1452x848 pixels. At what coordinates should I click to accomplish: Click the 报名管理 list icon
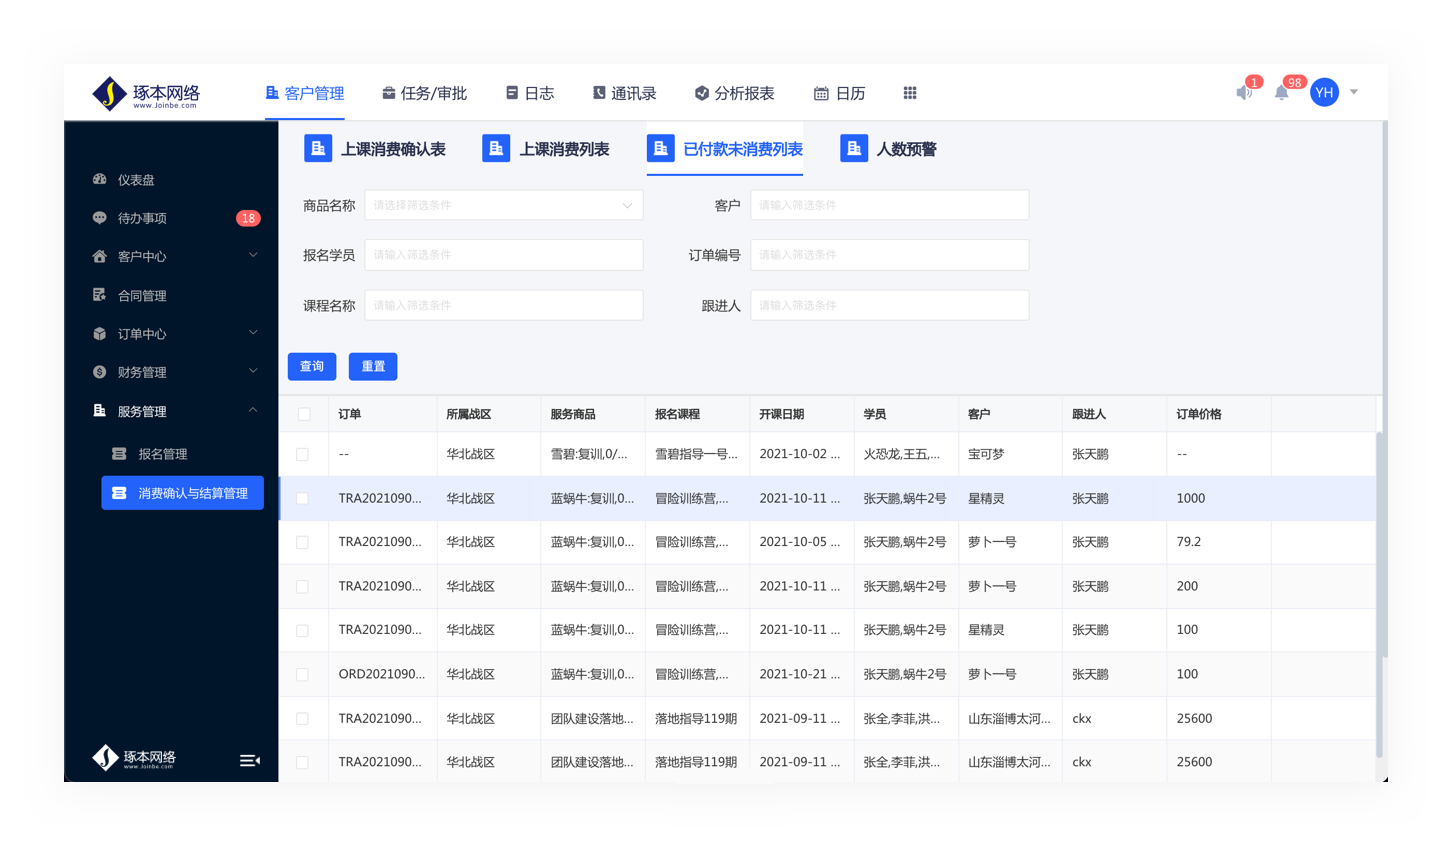119,454
